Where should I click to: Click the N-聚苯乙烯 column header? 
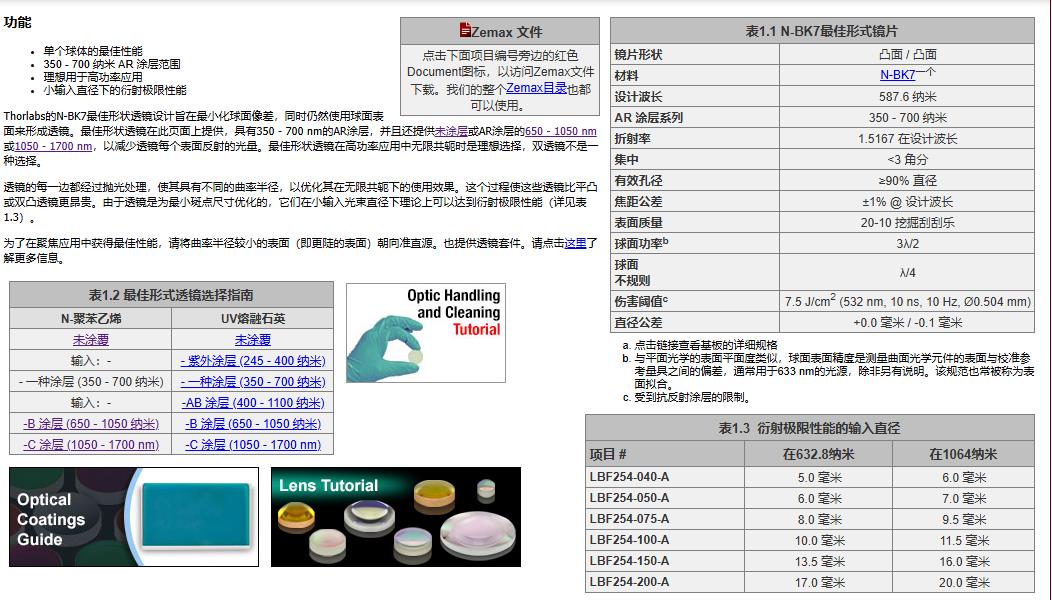(x=91, y=319)
